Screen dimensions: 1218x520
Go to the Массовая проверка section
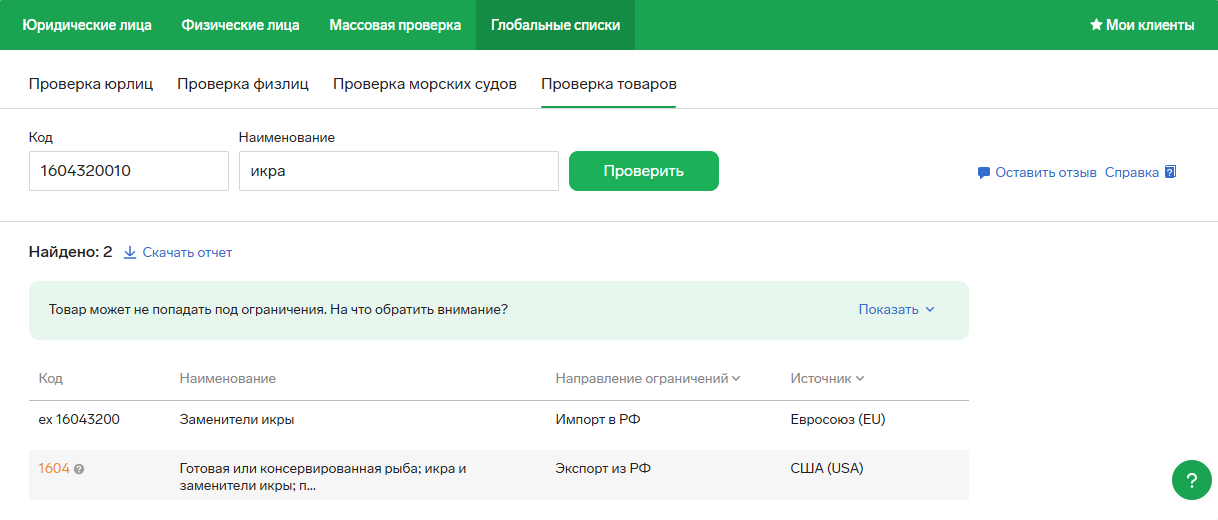(395, 25)
